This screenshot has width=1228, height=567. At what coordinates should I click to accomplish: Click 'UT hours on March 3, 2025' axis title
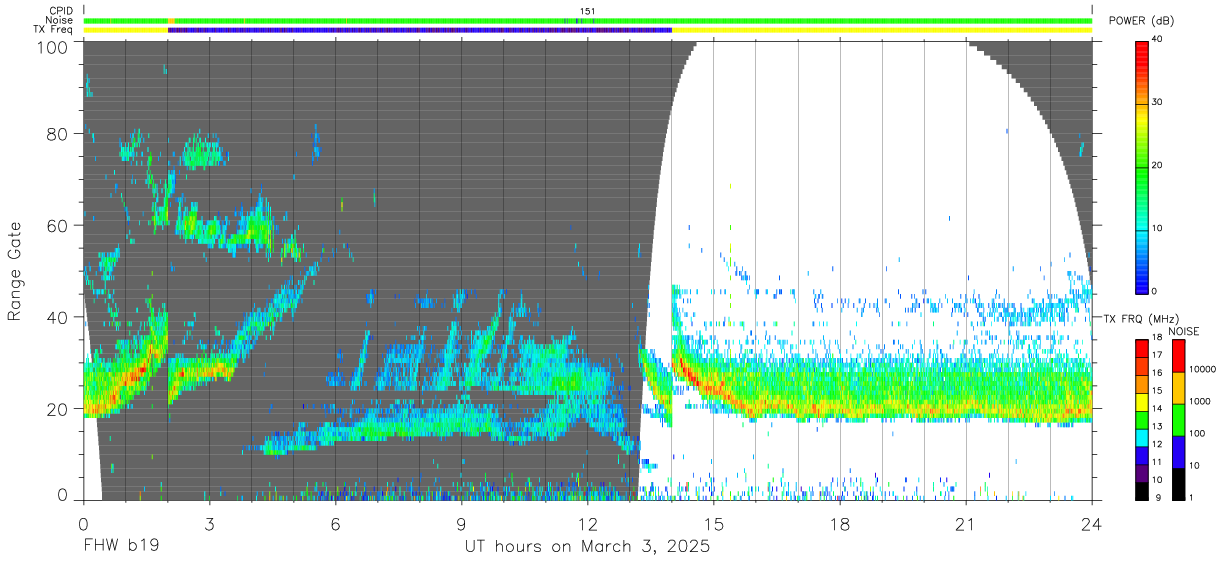587,547
